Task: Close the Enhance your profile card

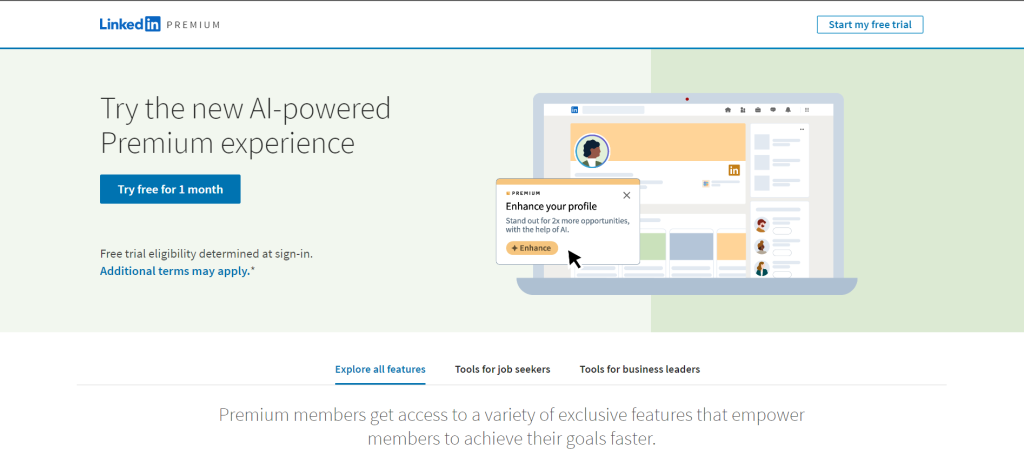Action: [x=627, y=195]
